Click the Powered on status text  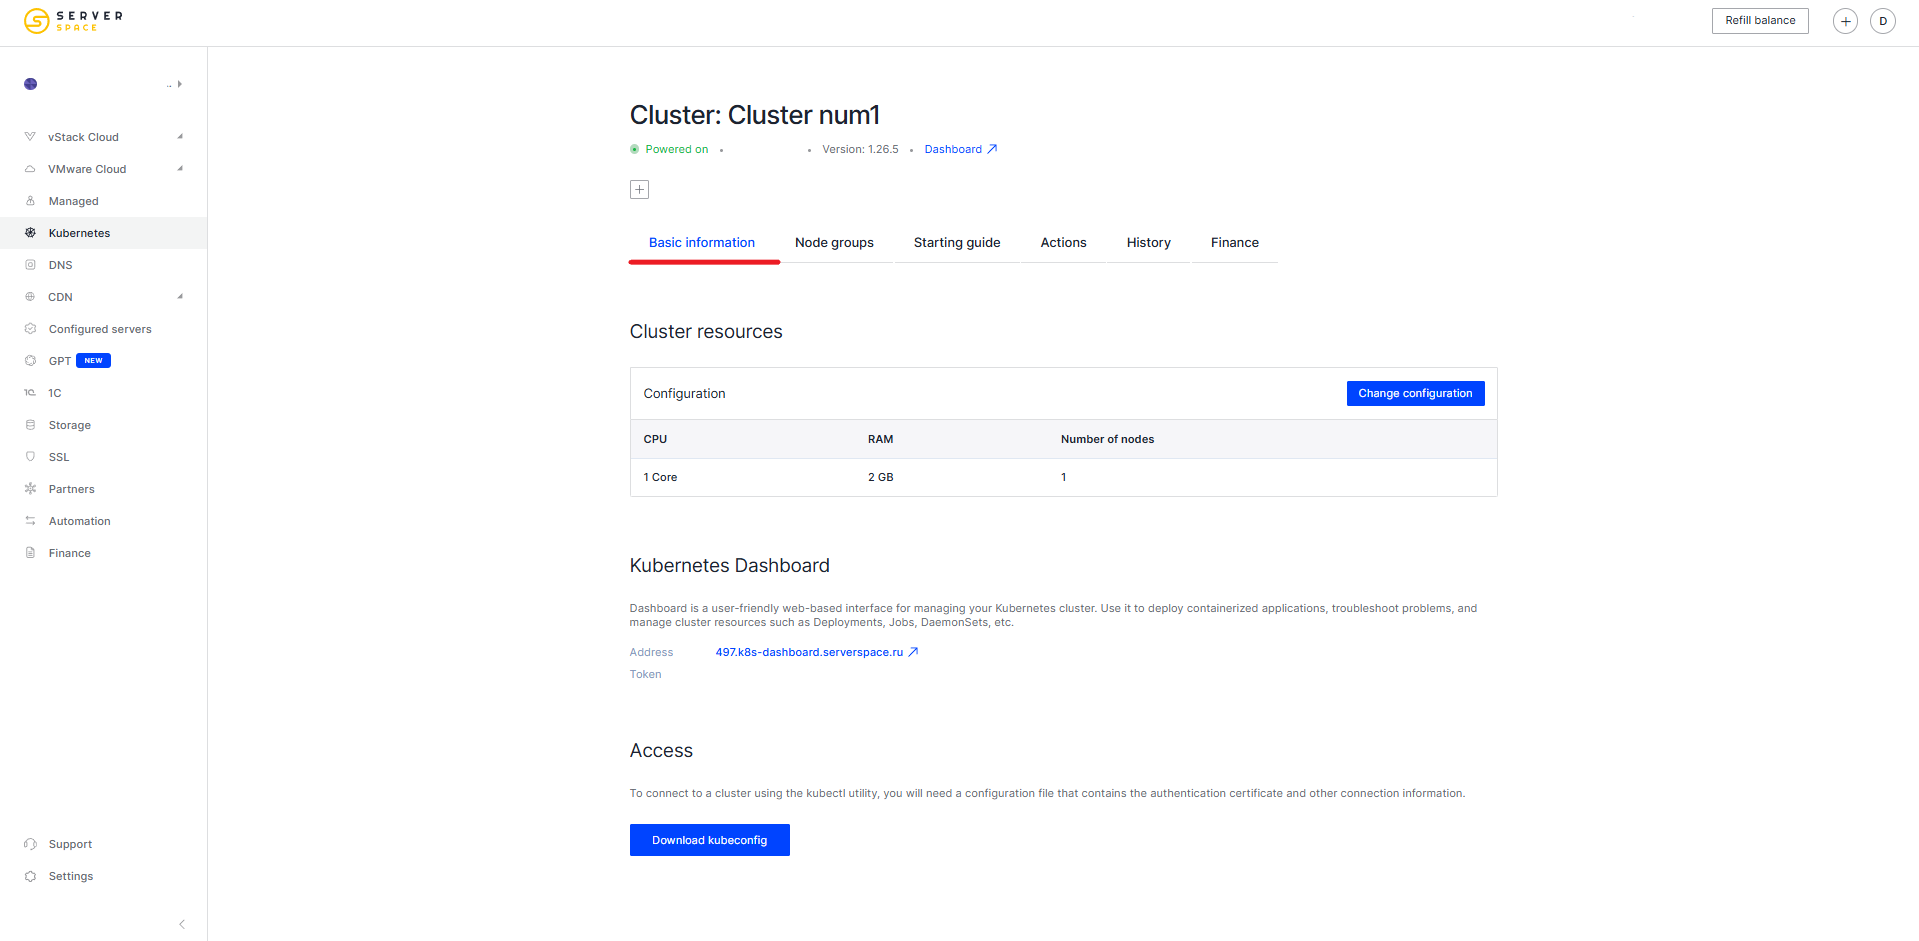[677, 149]
